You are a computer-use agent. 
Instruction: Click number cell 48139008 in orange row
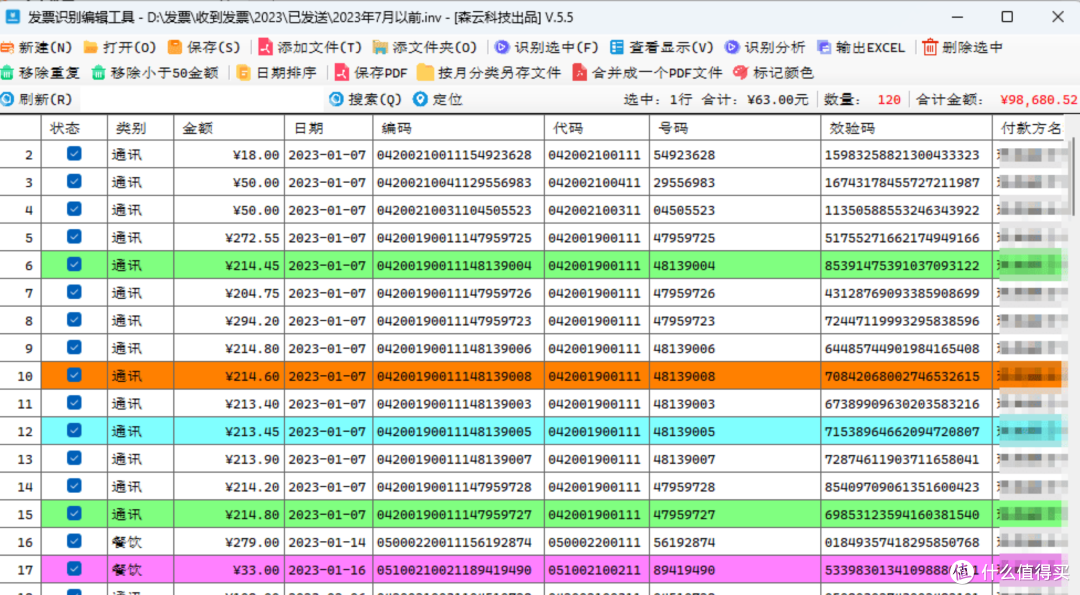click(x=735, y=376)
